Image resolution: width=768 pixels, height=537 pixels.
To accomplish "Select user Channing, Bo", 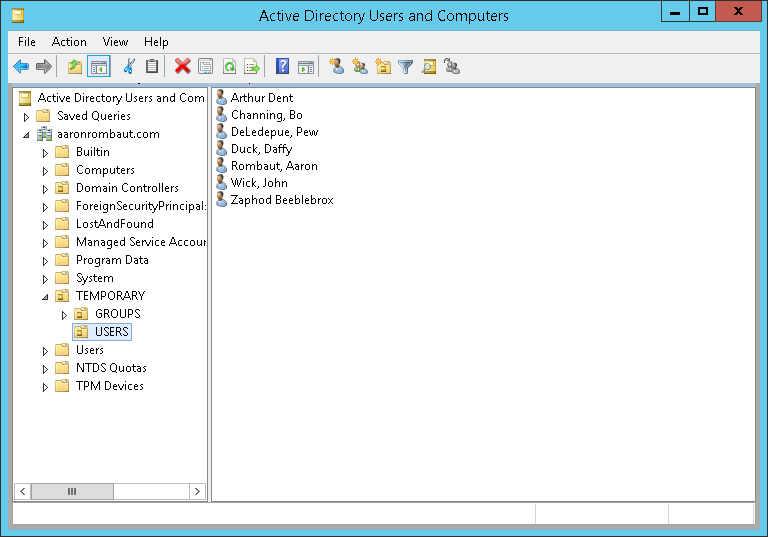I will (266, 115).
